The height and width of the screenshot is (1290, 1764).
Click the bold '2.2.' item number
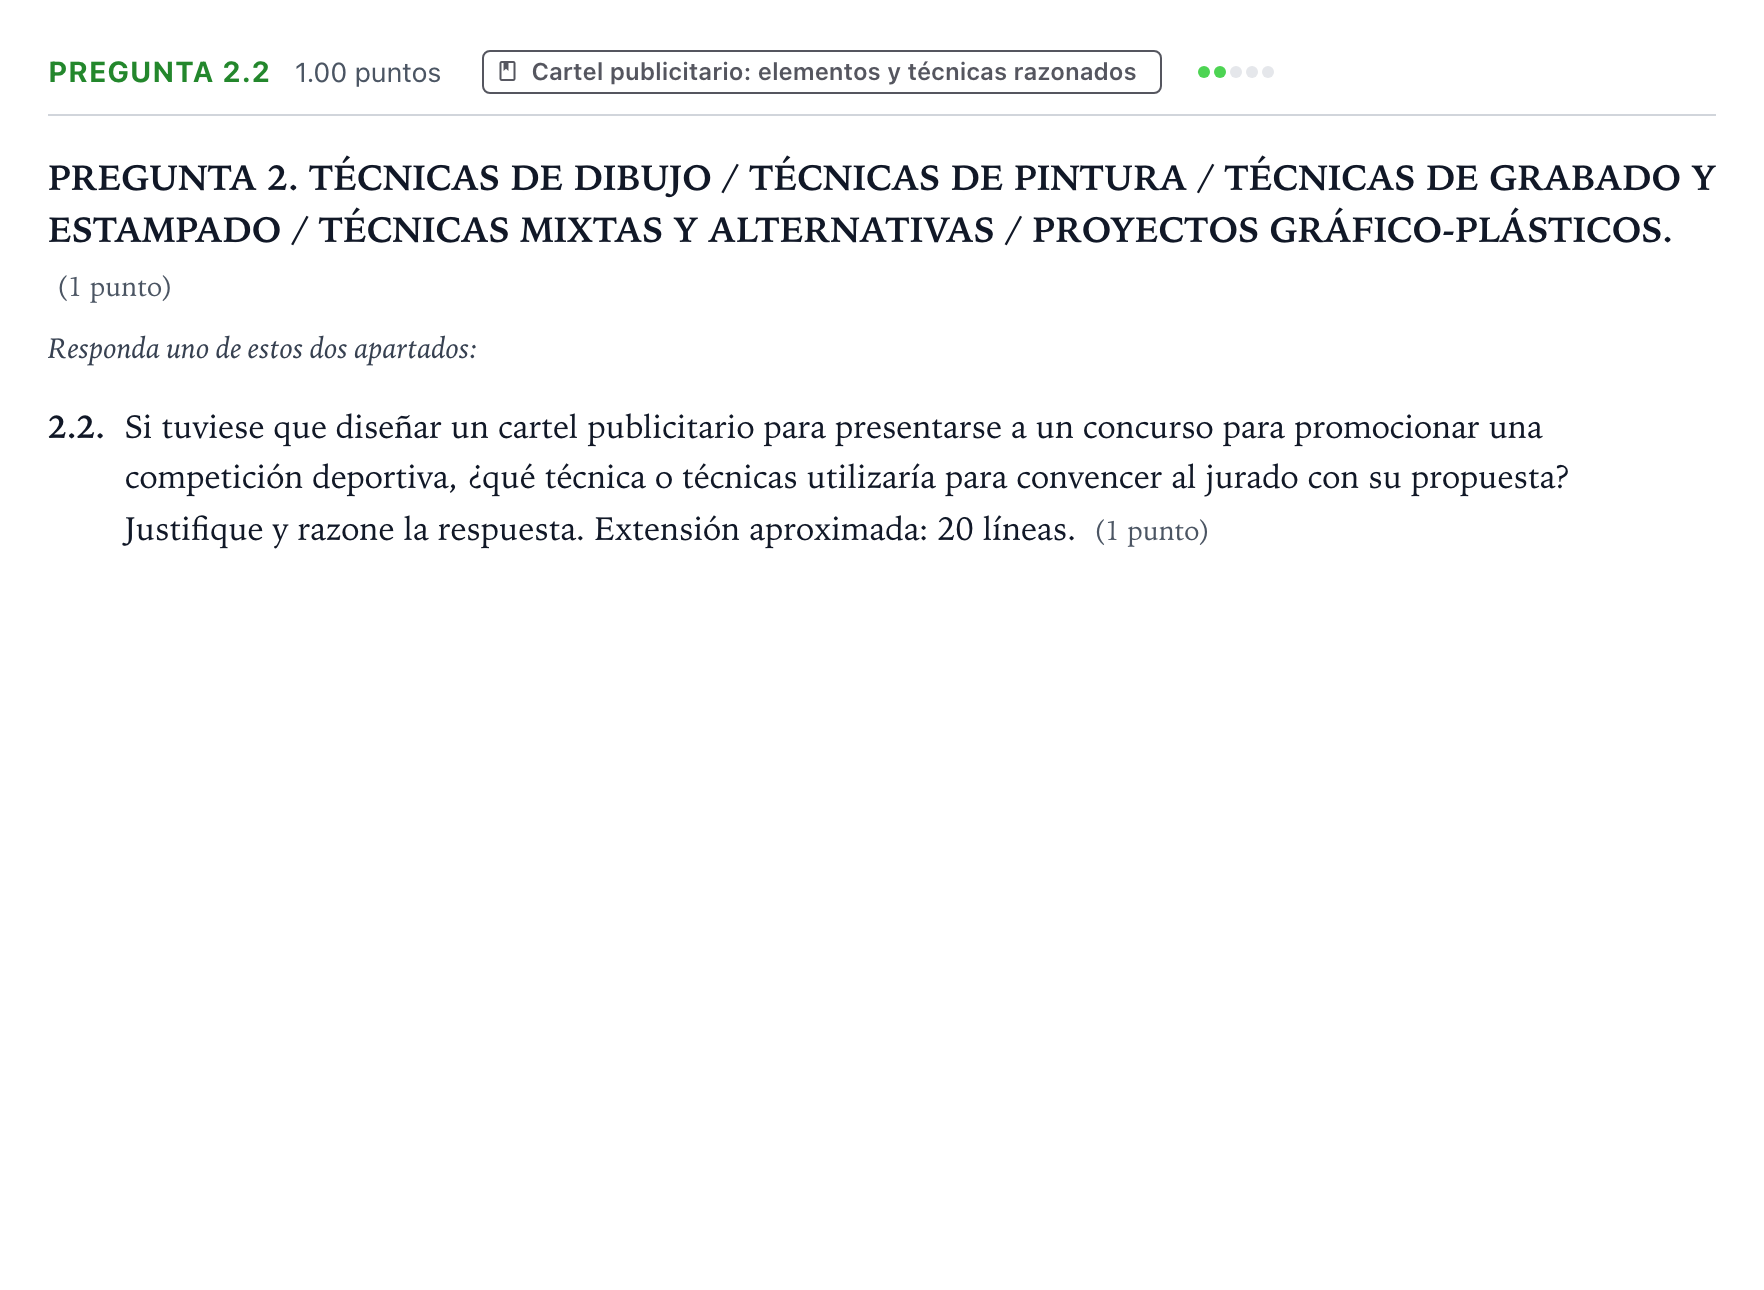(x=76, y=427)
